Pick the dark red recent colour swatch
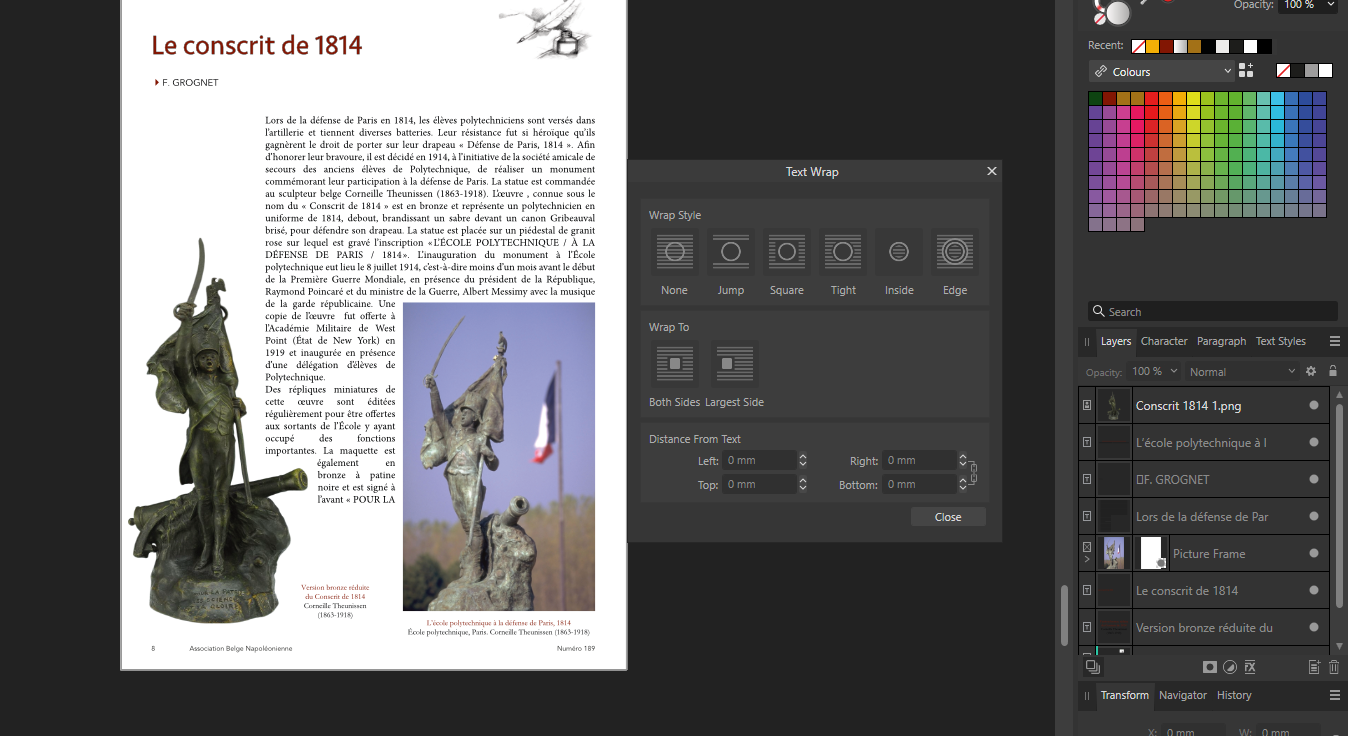This screenshot has height=736, width=1348. (x=1166, y=46)
